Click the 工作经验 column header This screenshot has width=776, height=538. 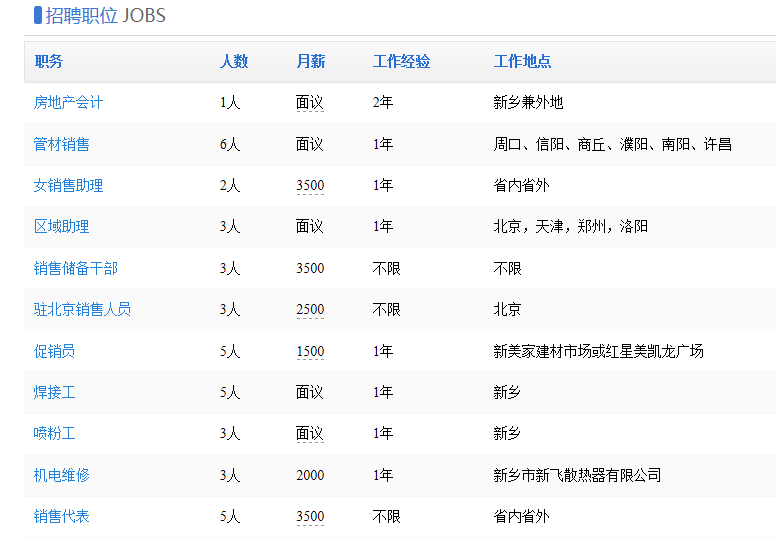401,61
